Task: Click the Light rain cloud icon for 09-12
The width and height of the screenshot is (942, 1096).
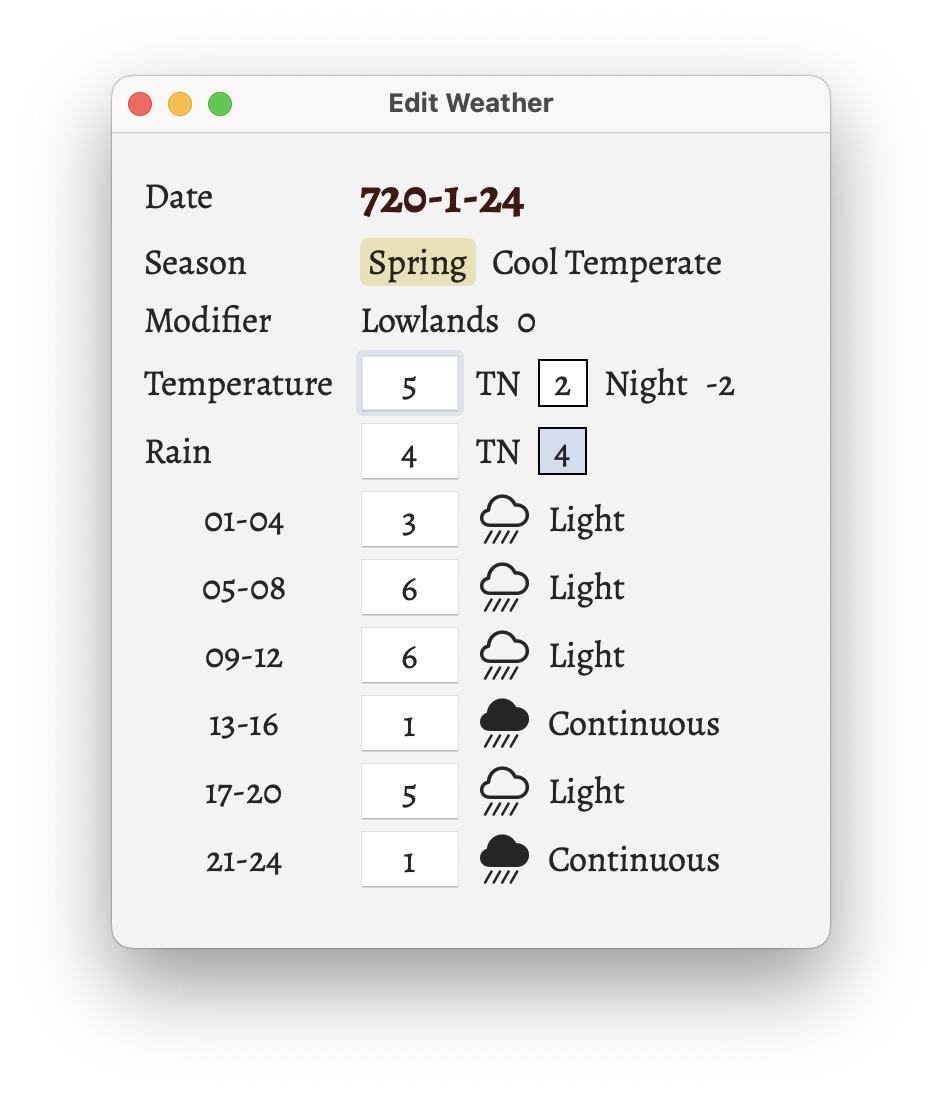Action: click(503, 655)
